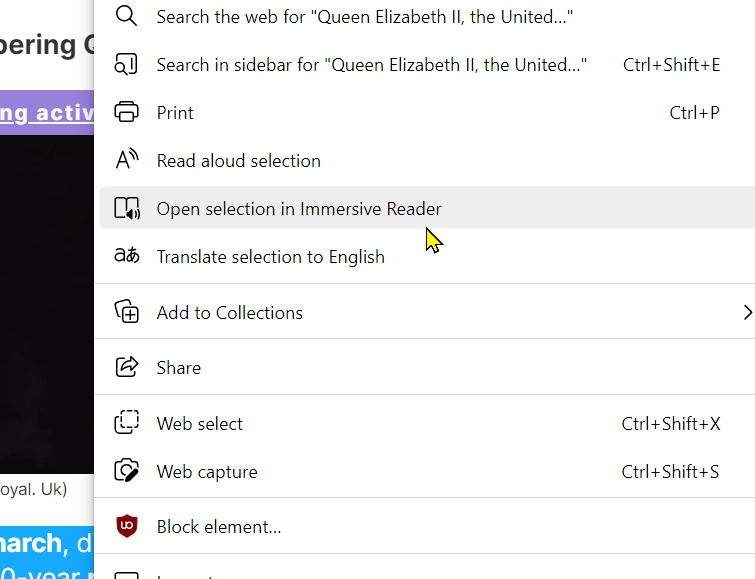Open the purple underlined "ng activ" link

(x=47, y=113)
